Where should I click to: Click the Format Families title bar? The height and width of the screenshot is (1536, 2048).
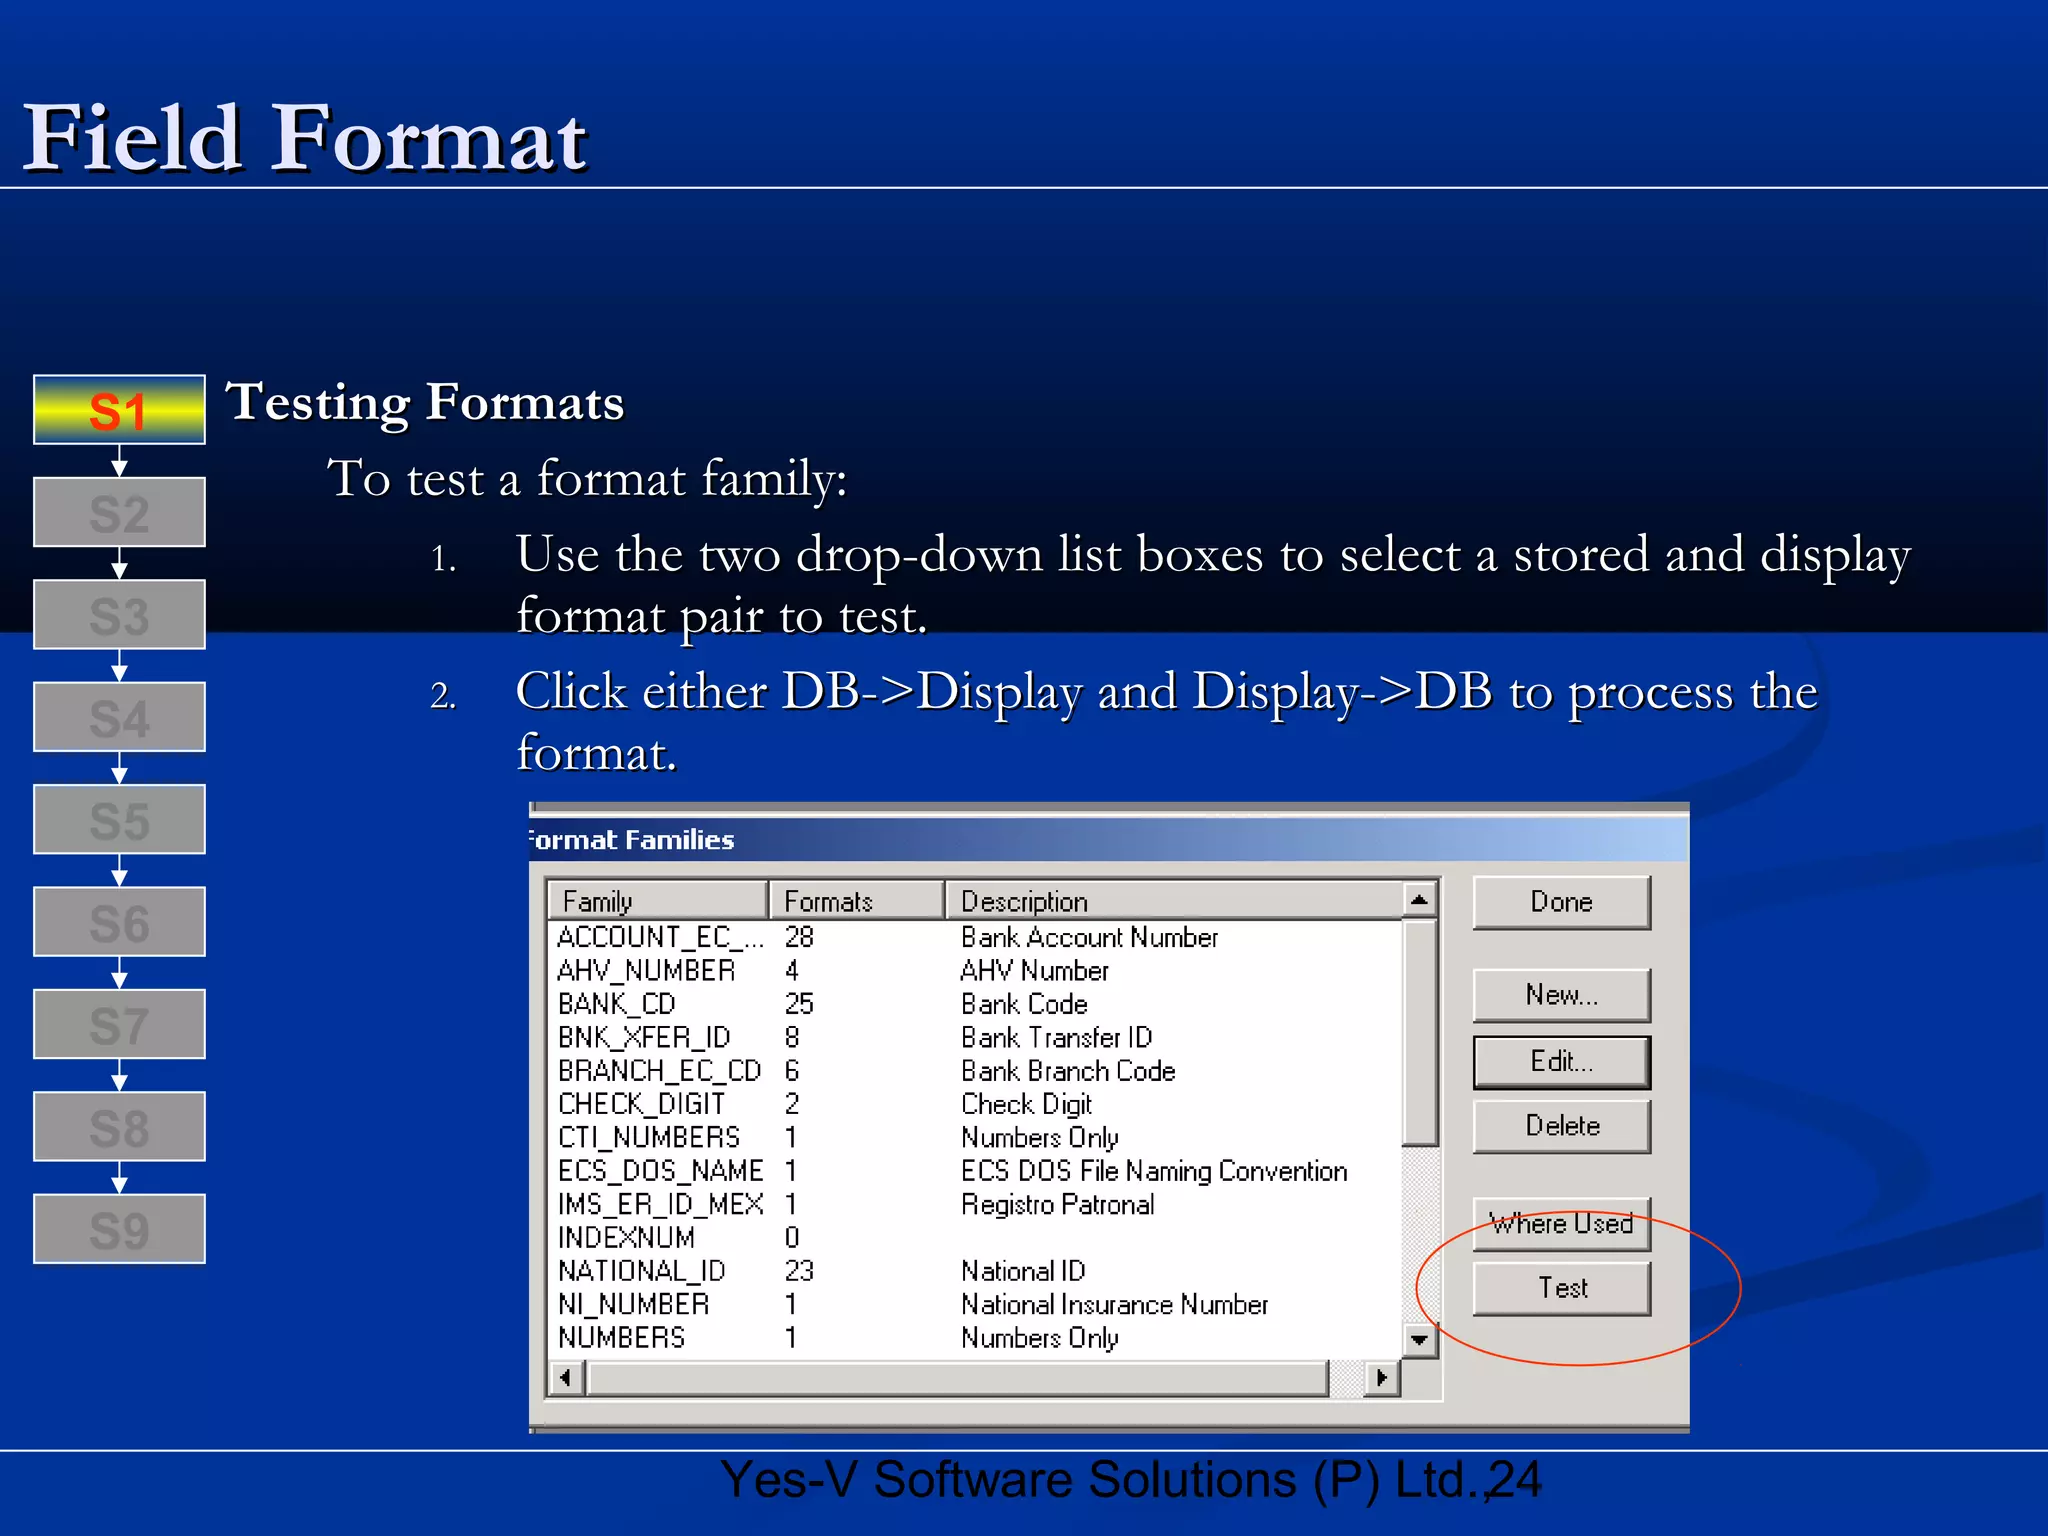pyautogui.click(x=1108, y=840)
